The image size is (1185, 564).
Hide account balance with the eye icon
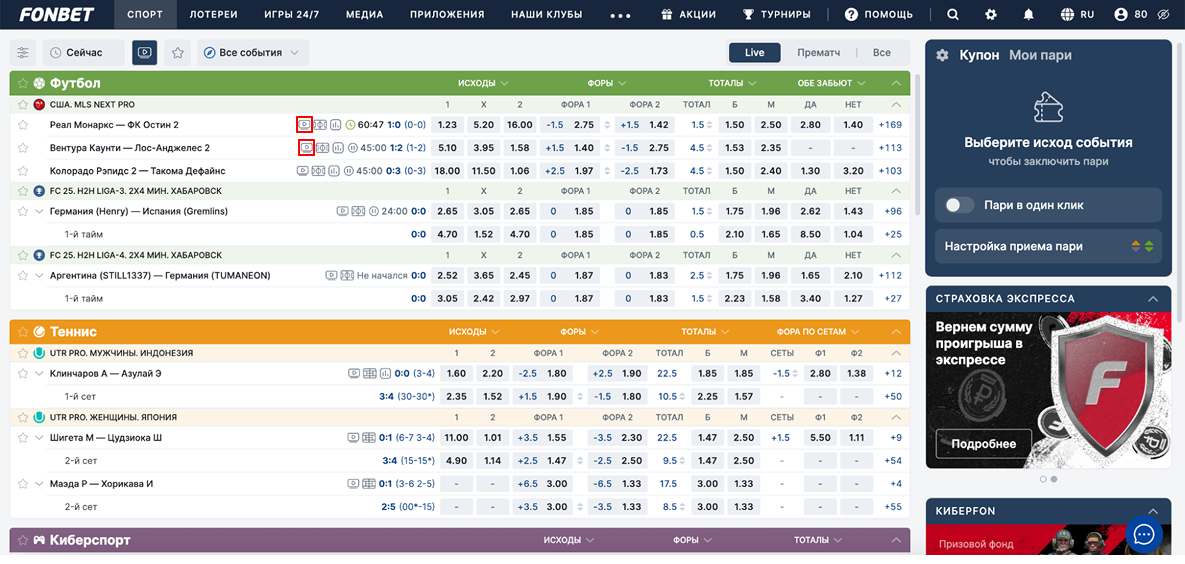[1162, 15]
